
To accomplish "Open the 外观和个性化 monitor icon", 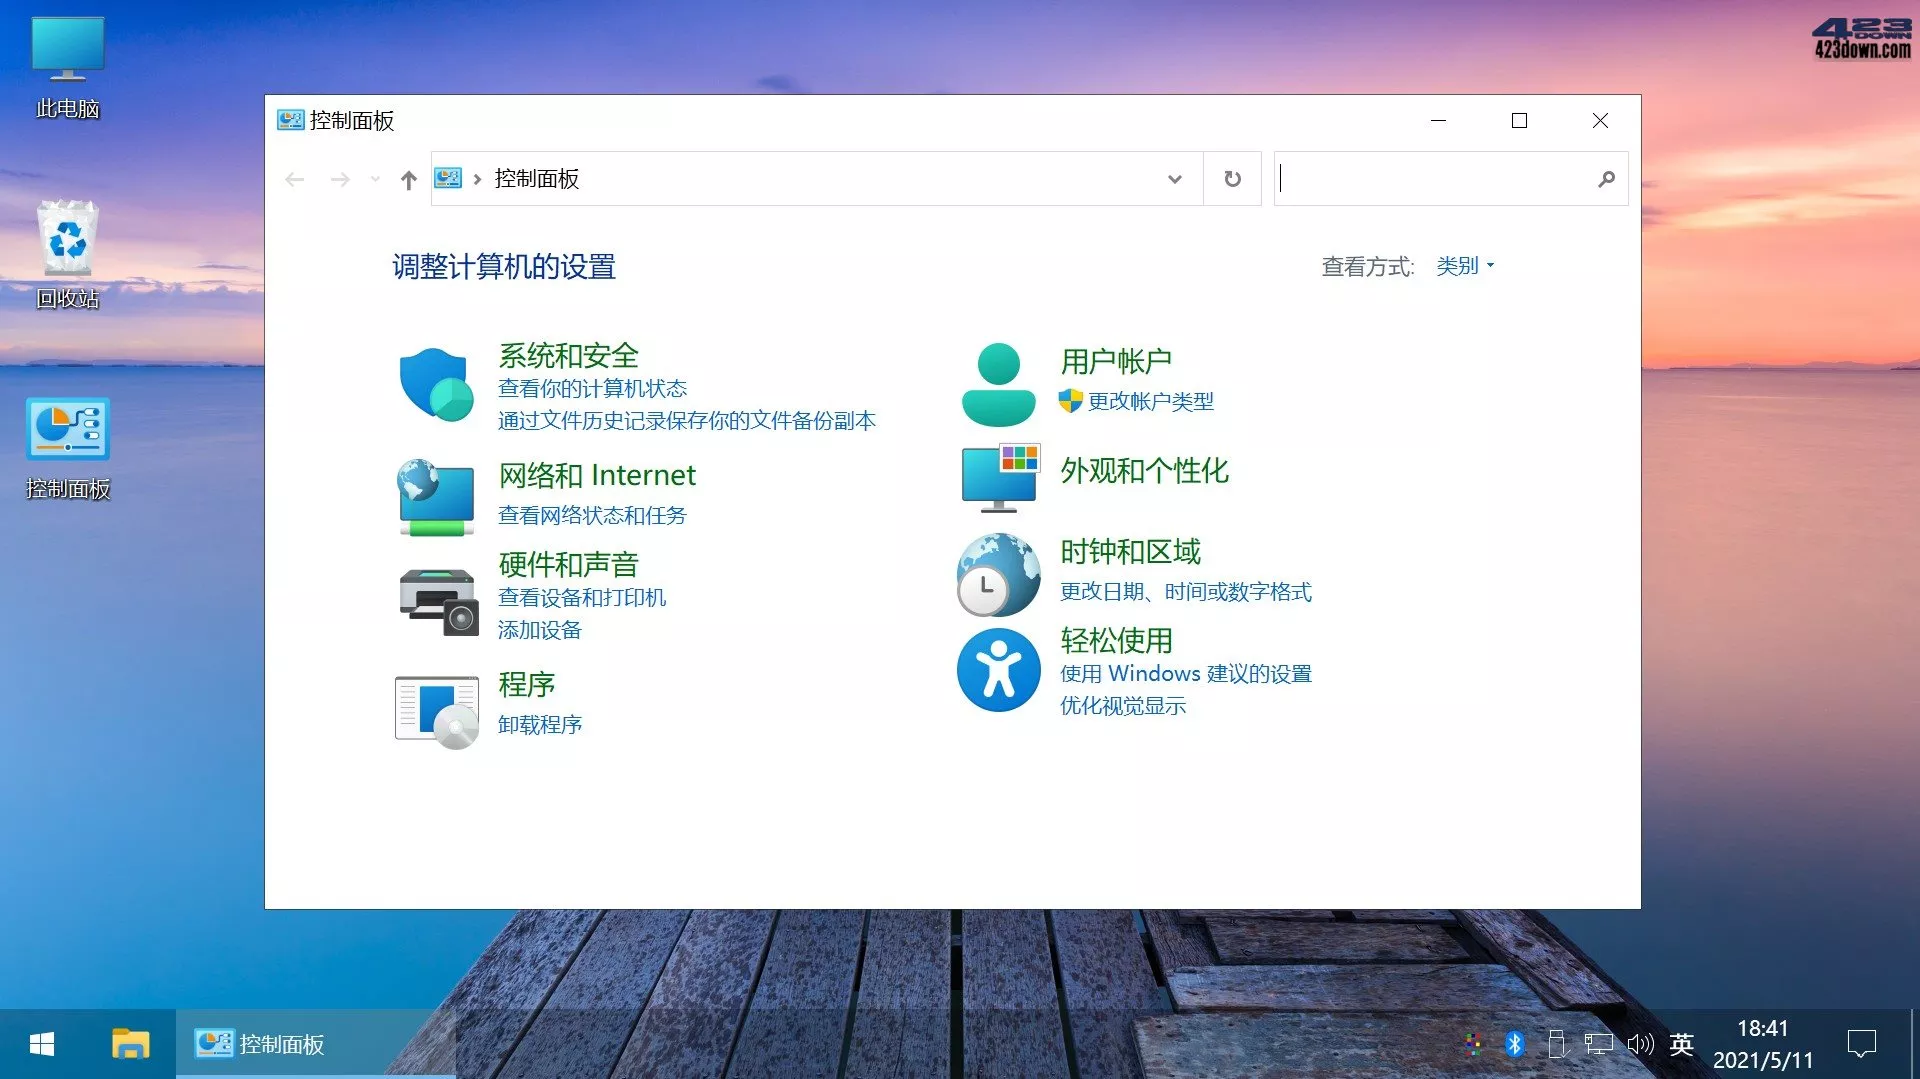I will pos(998,478).
